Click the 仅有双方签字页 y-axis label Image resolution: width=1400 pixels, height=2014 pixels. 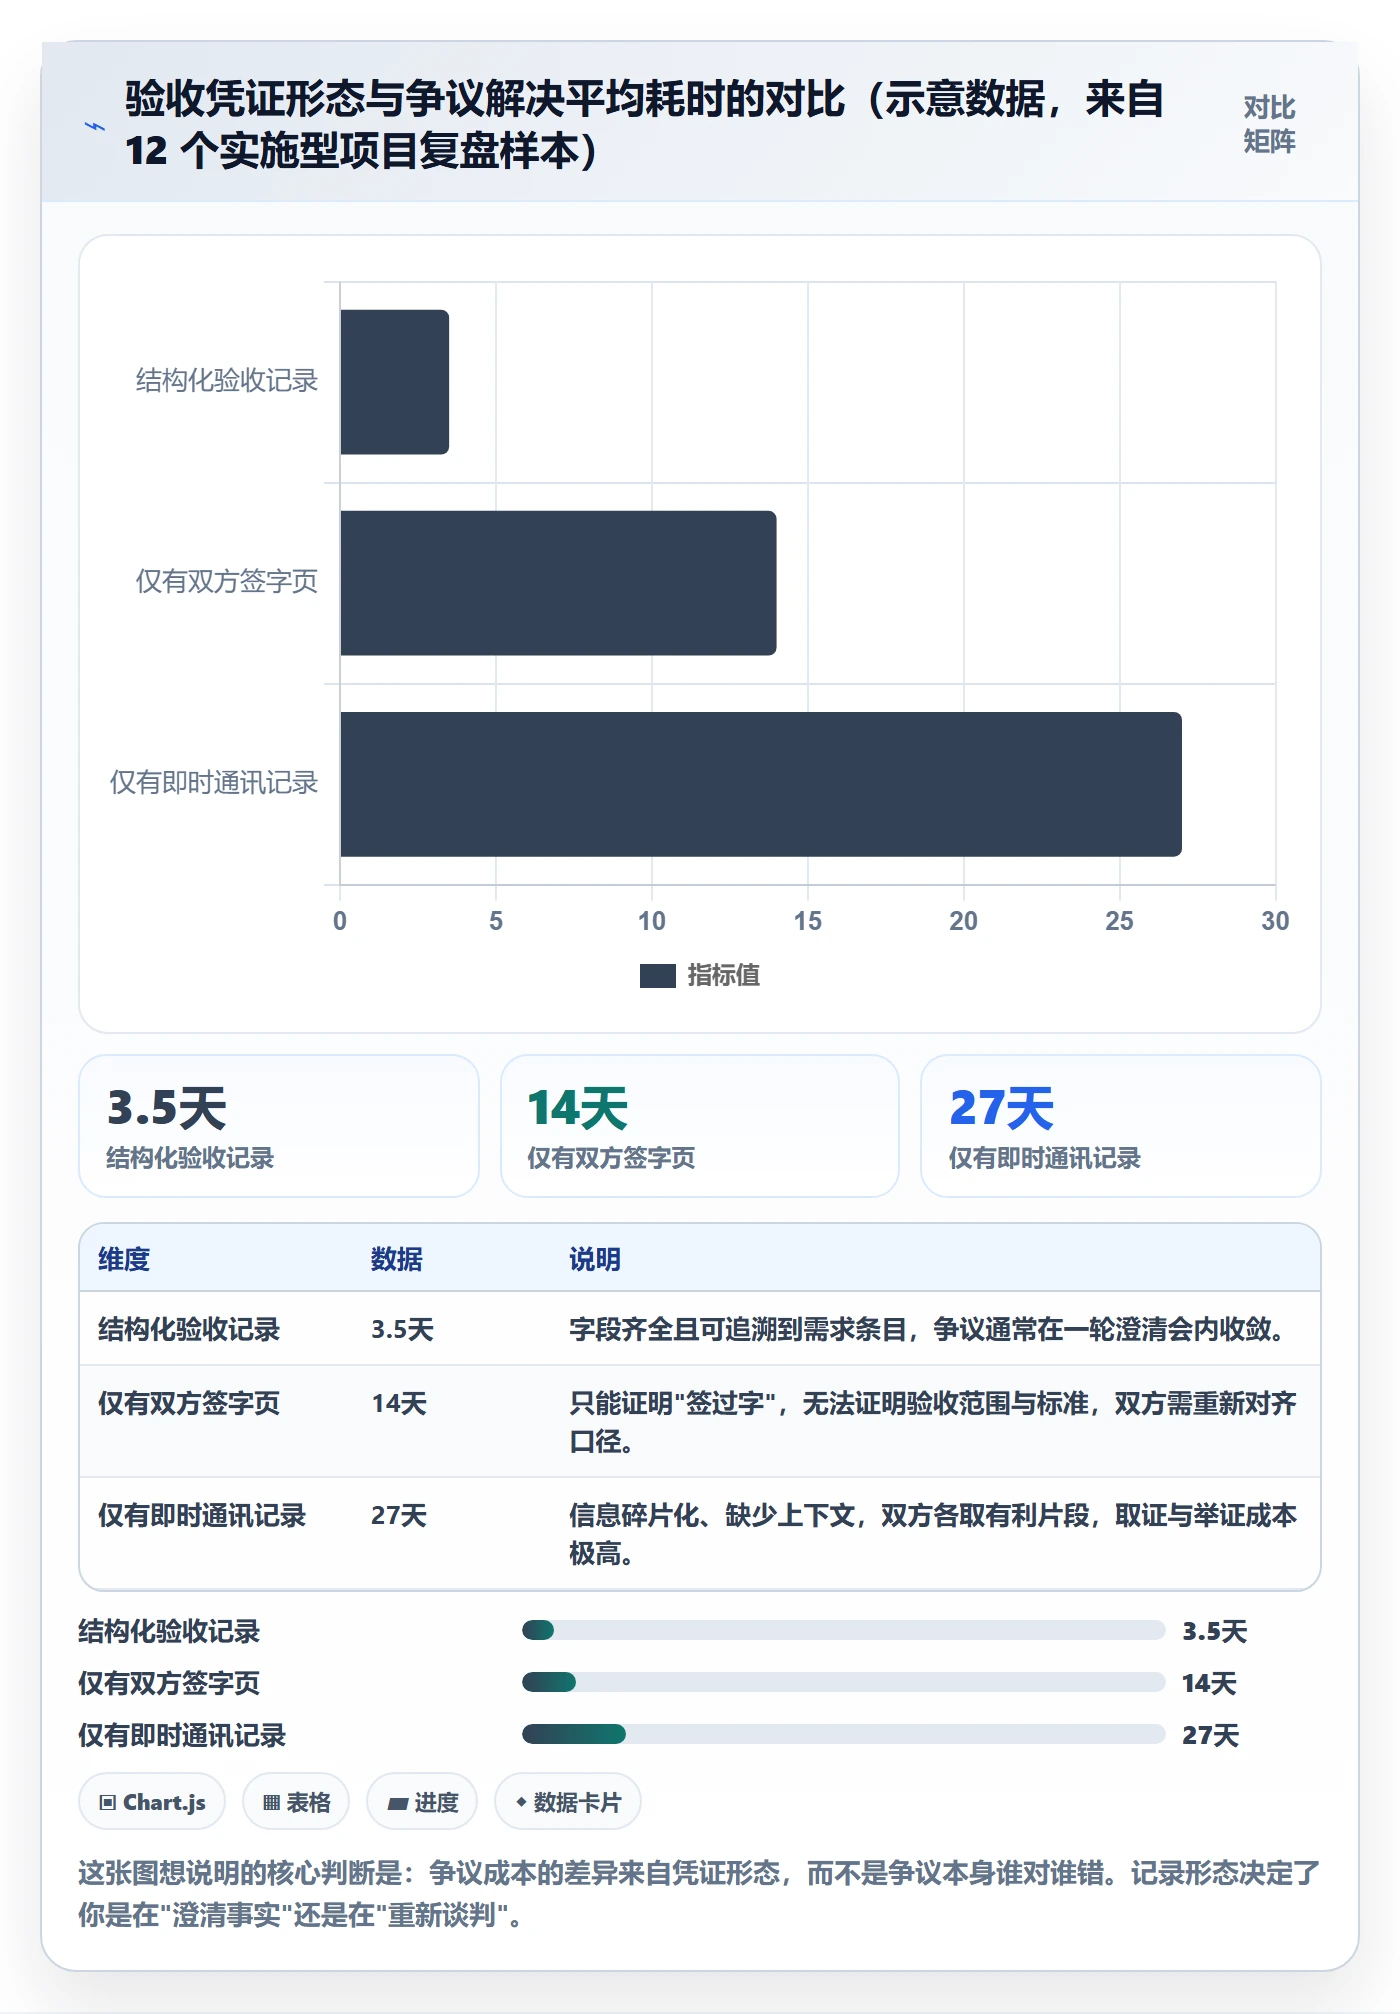pyautogui.click(x=227, y=582)
